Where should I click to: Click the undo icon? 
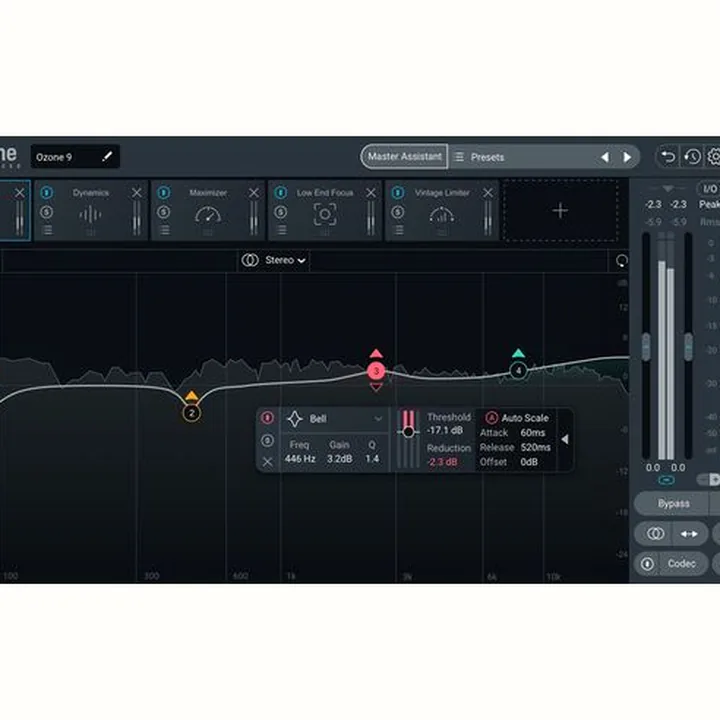668,157
